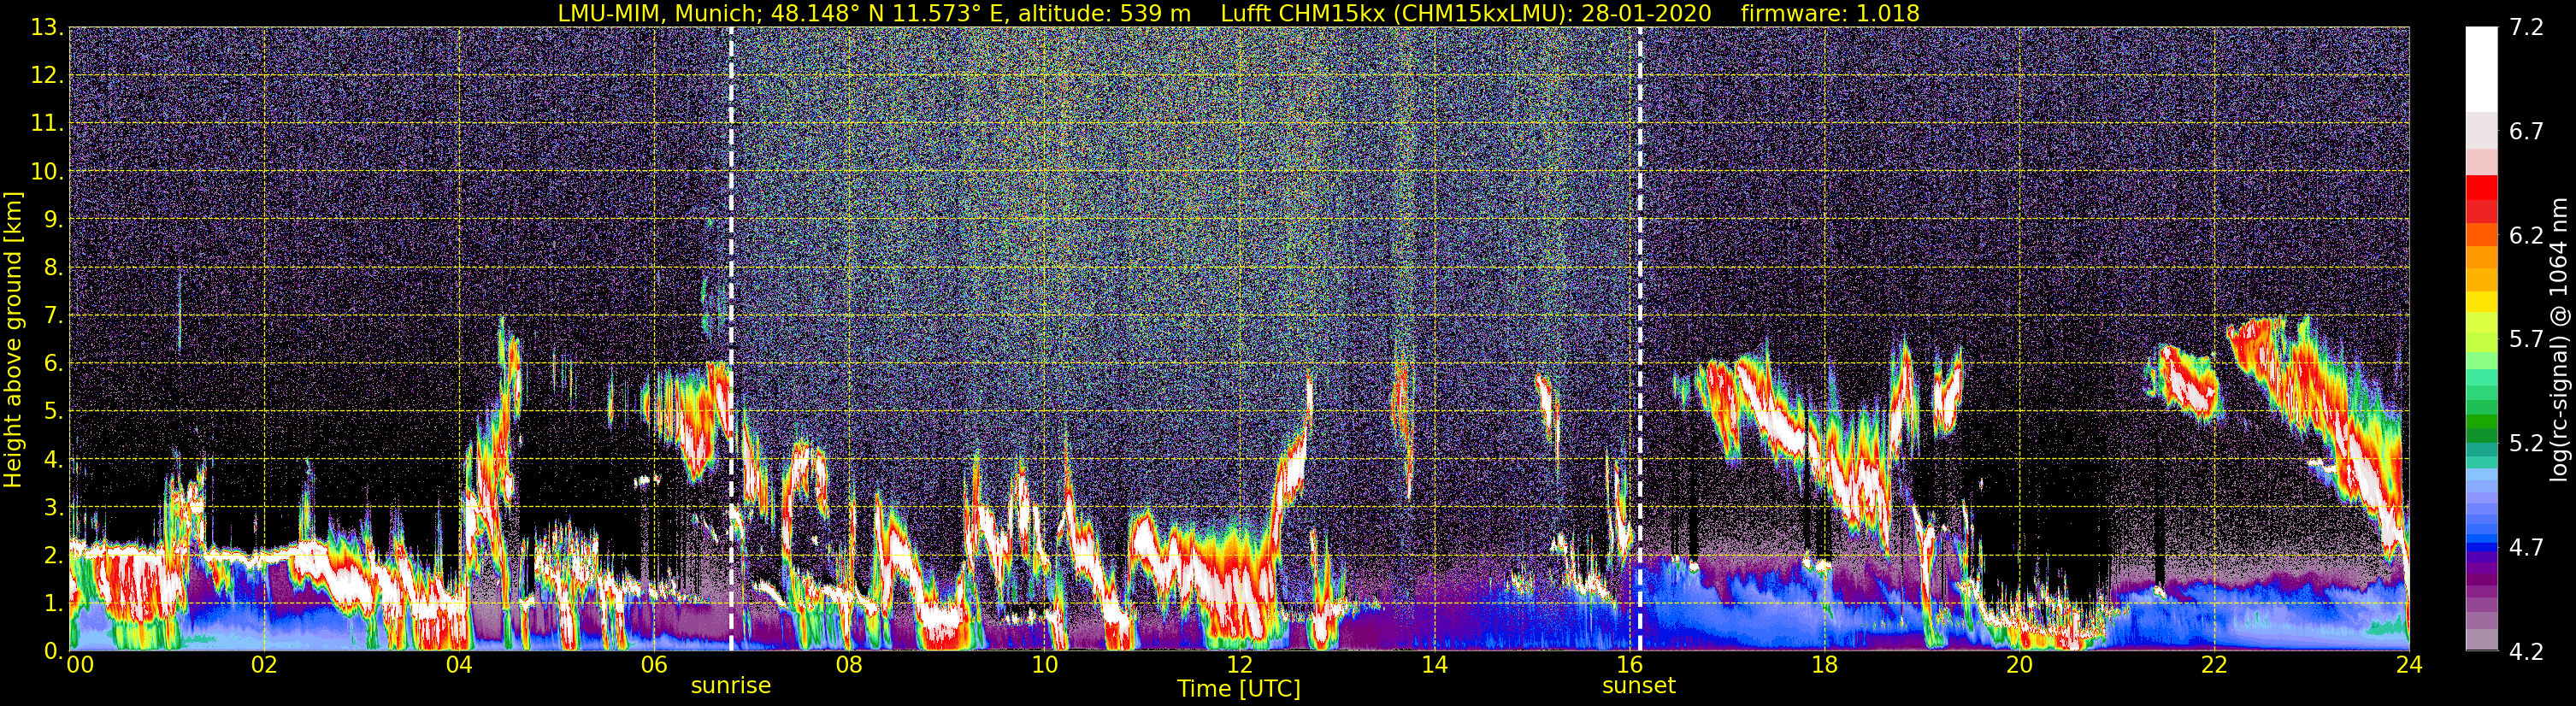Click the height axis tick label "11."
Image resolution: width=2576 pixels, height=706 pixels.
(47, 124)
